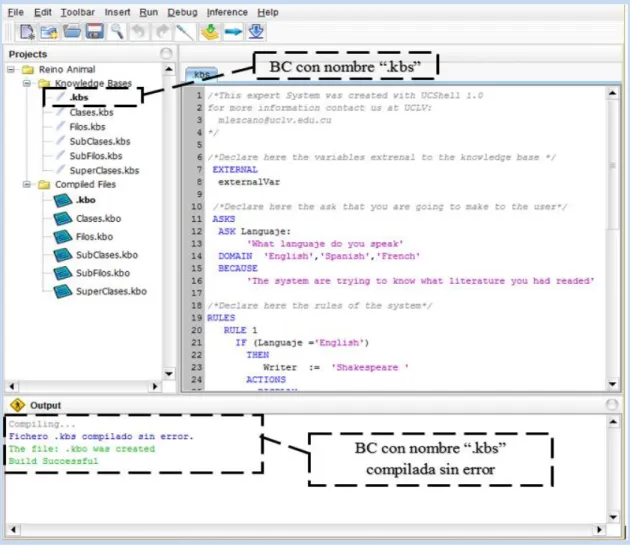Open the Inference menu

coord(227,12)
